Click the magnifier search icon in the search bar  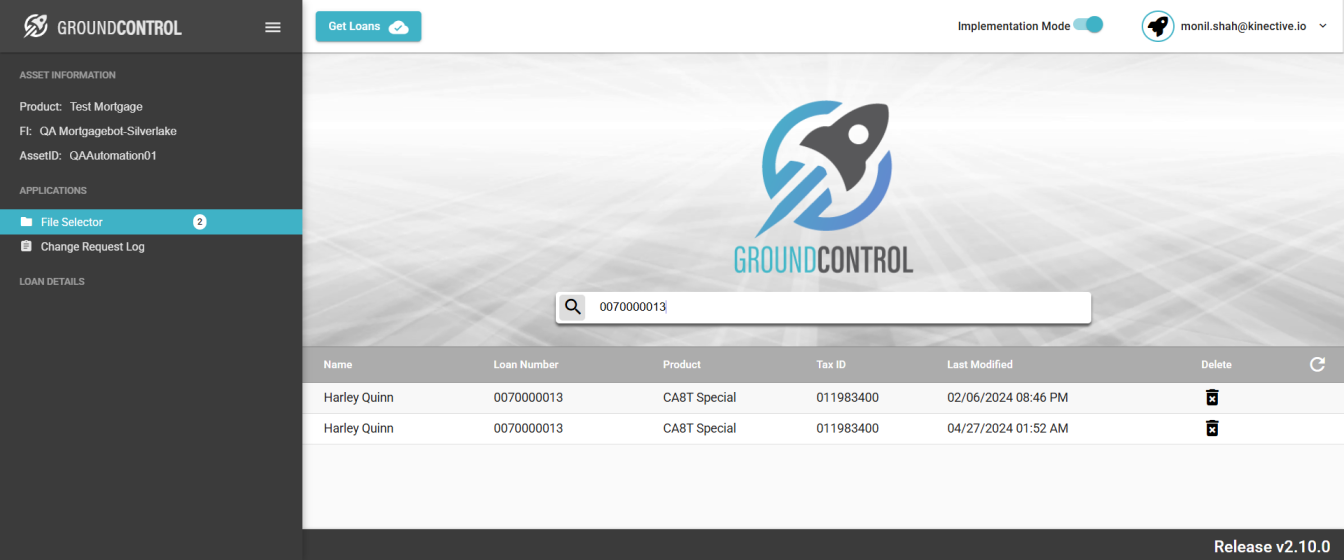[x=572, y=307]
